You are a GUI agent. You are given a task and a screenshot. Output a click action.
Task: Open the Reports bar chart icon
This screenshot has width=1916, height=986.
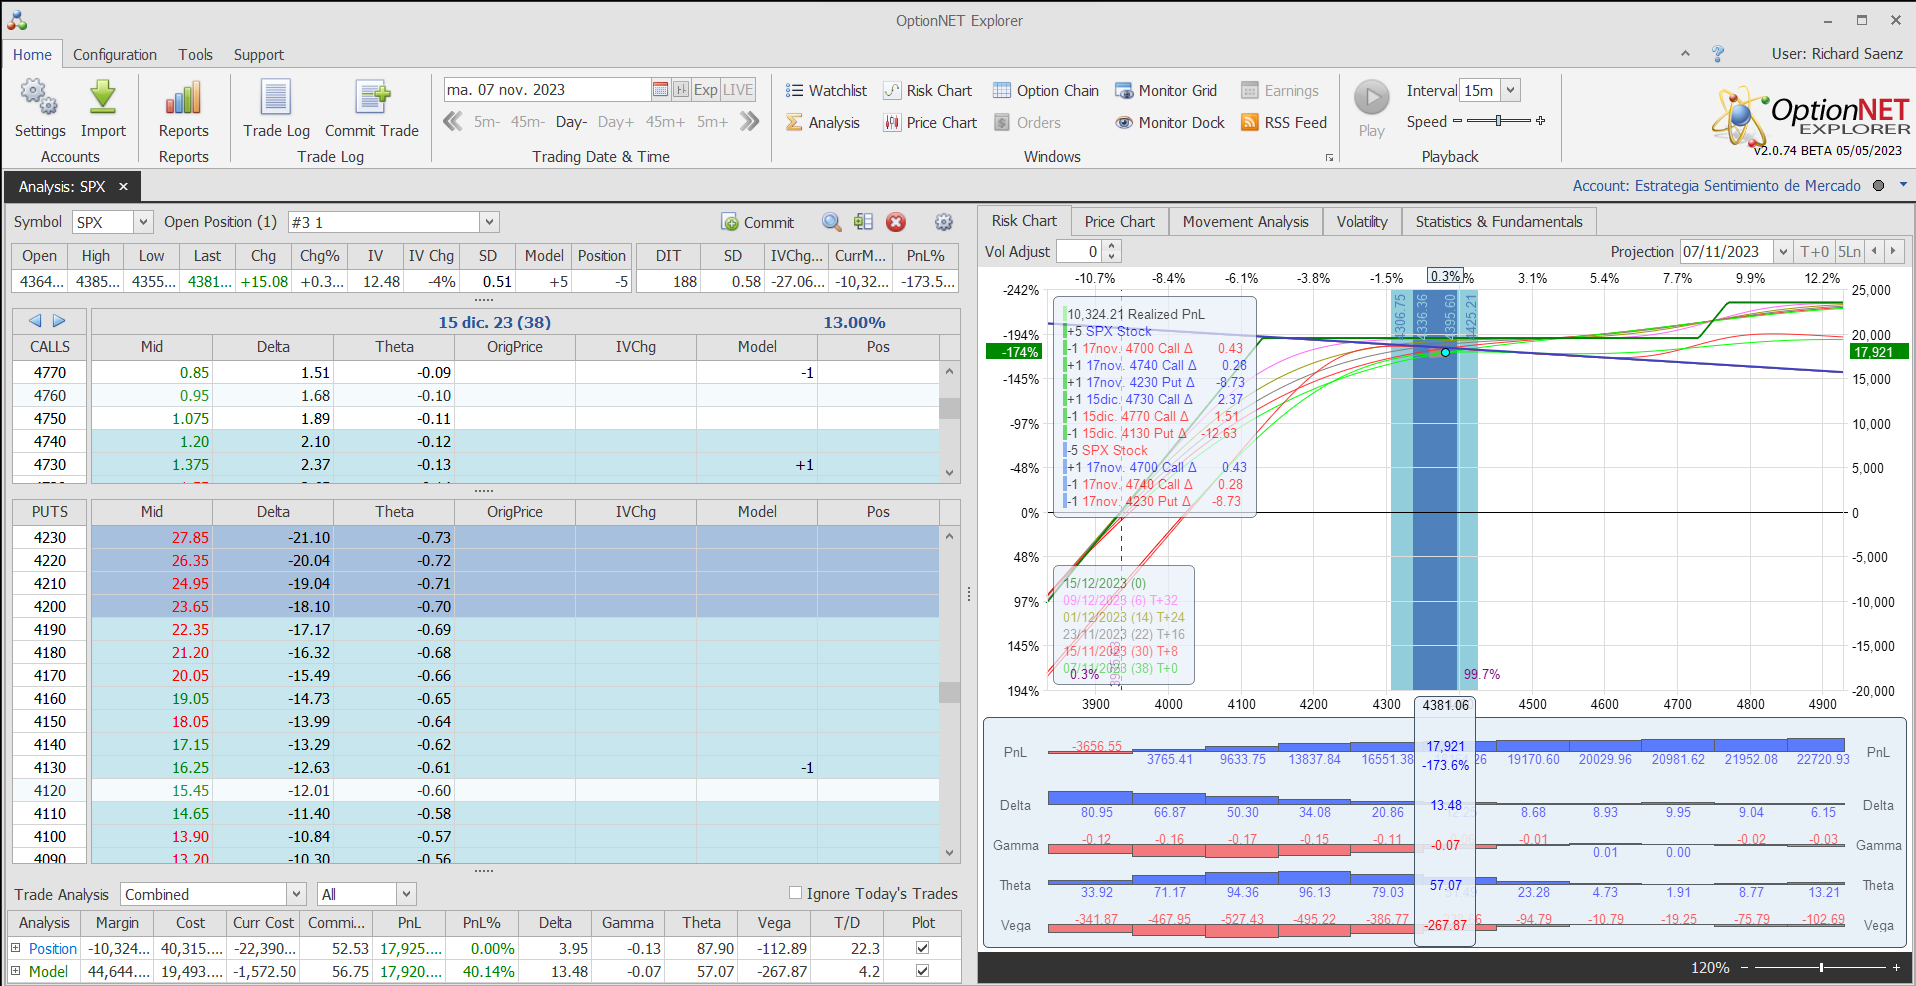coord(184,98)
